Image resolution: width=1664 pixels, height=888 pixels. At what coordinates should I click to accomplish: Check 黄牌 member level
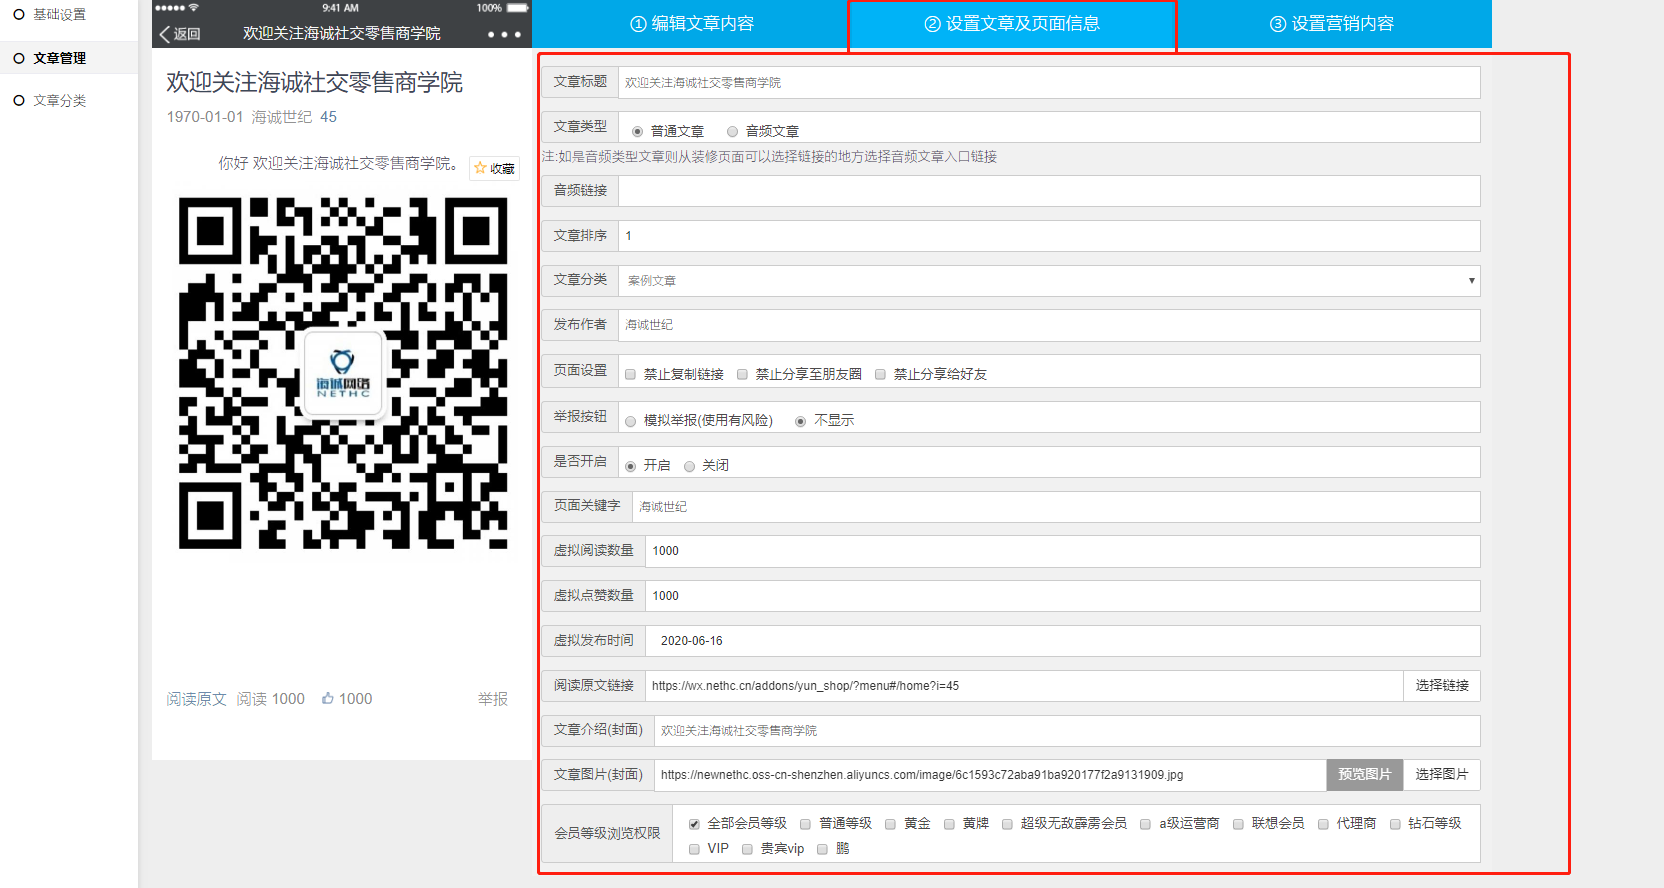[949, 824]
